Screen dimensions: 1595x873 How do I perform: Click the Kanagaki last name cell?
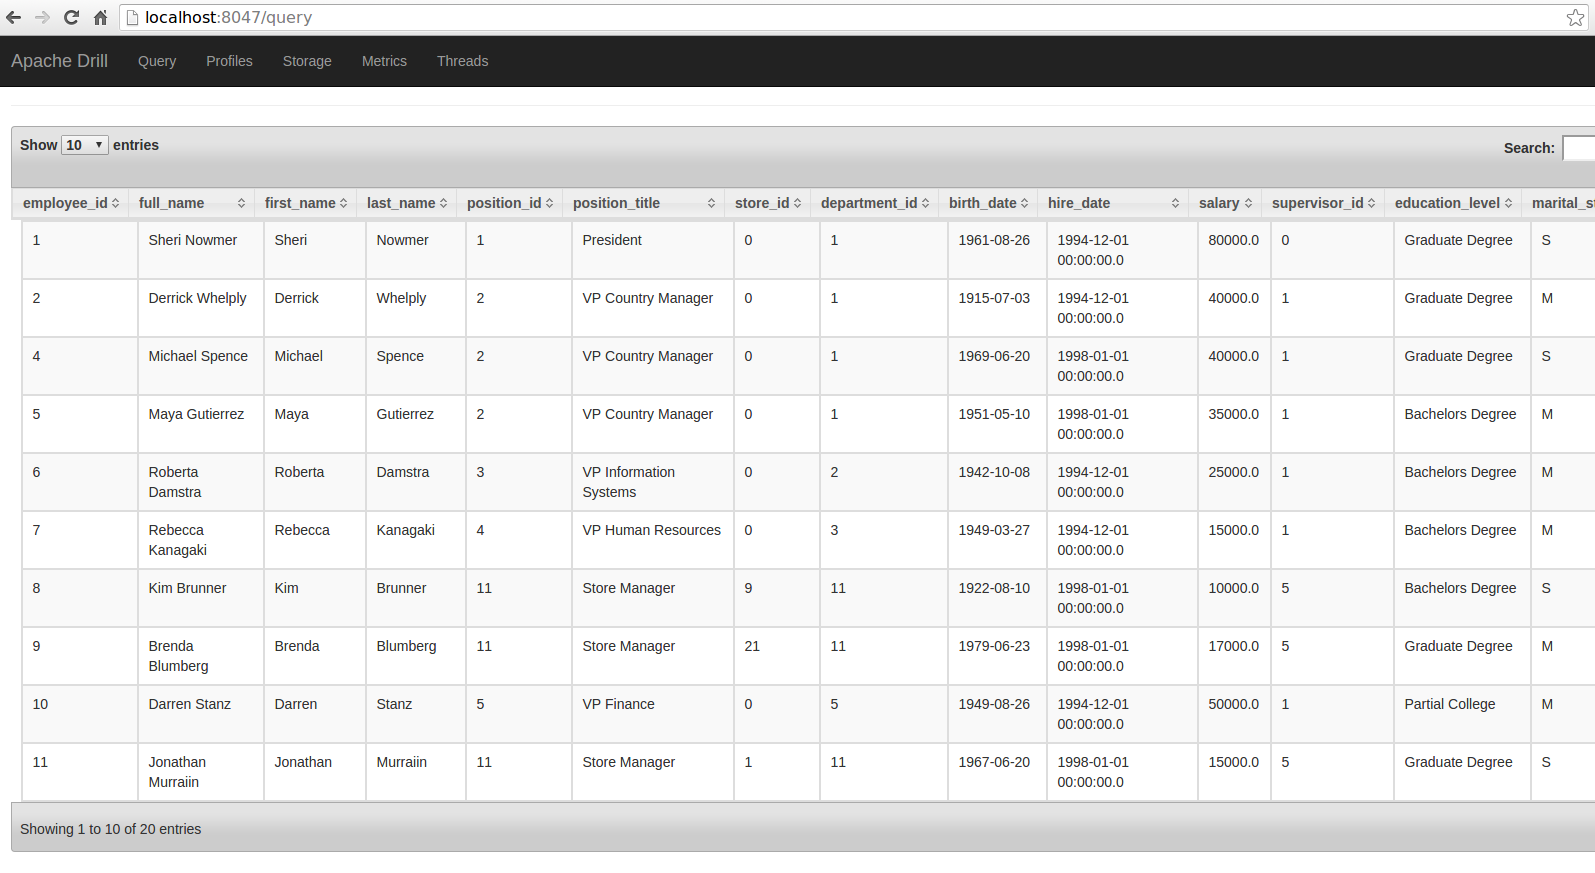click(416, 540)
